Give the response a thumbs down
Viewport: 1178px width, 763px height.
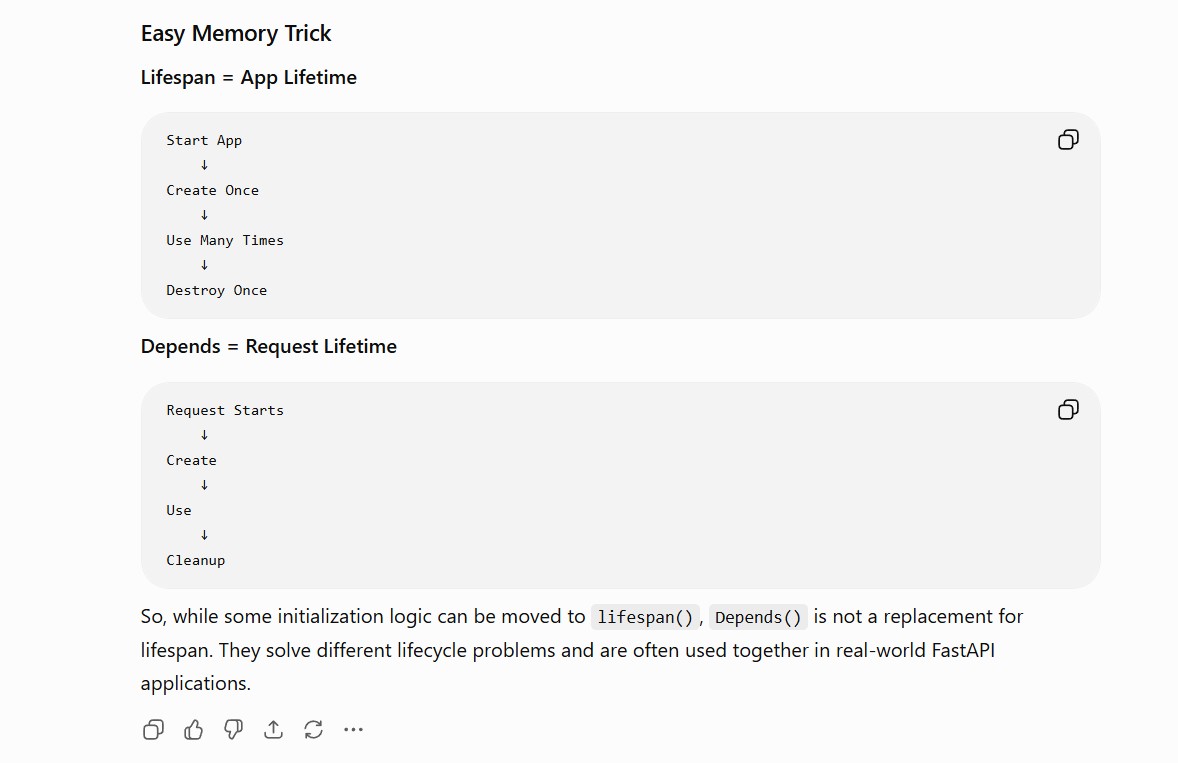point(234,729)
